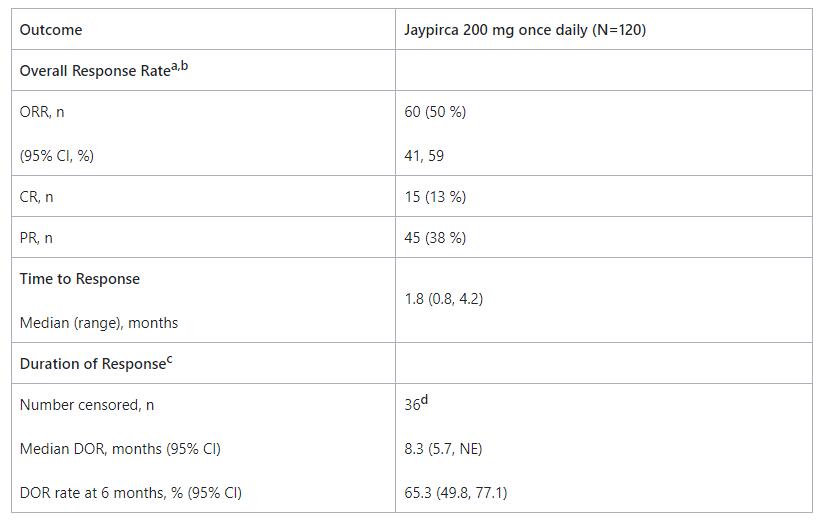Image resolution: width=824 pixels, height=521 pixels.
Task: Click the Median (range), months label
Action: (x=99, y=323)
